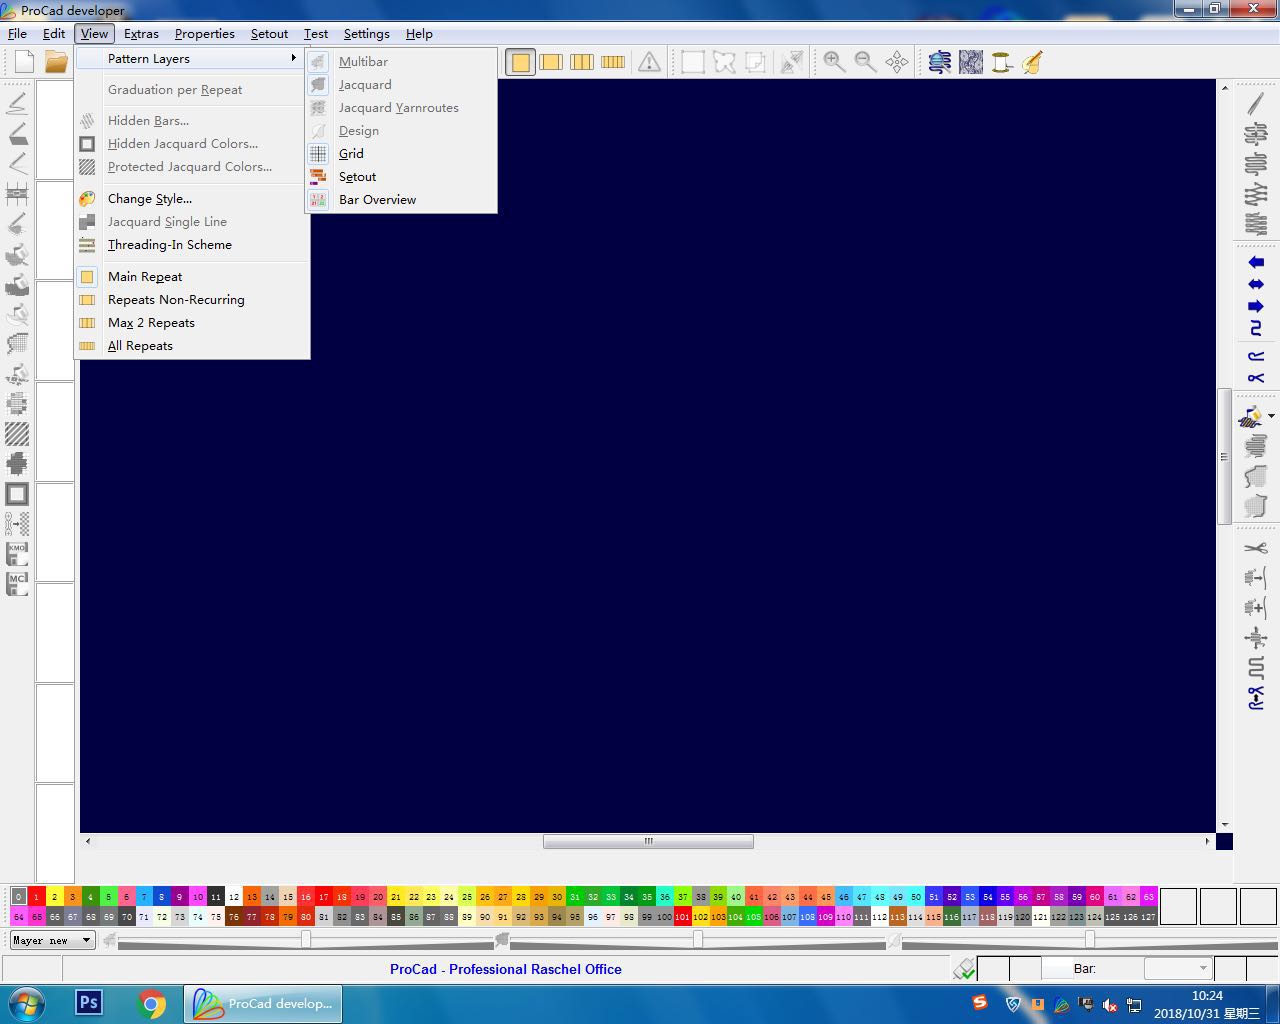Image resolution: width=1280 pixels, height=1024 pixels.
Task: Click the Open folder icon in the toolbar
Action: [56, 62]
